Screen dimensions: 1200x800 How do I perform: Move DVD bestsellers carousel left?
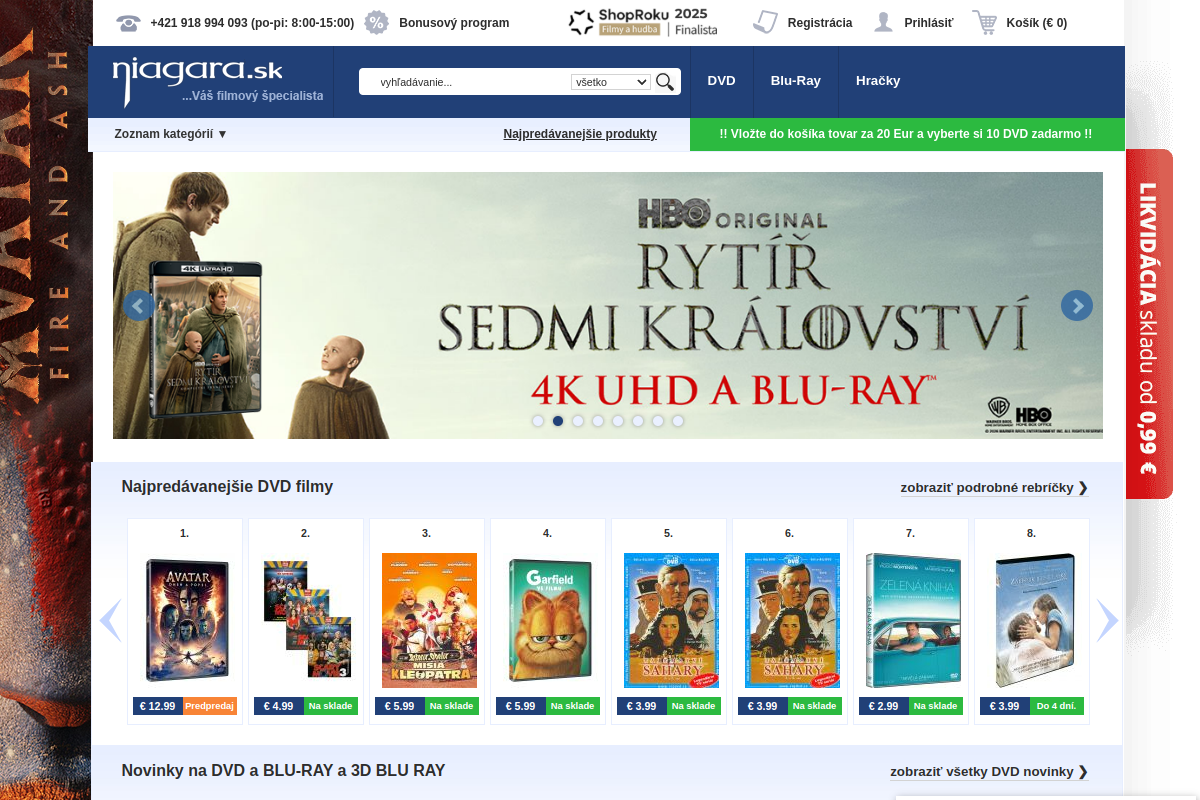110,620
